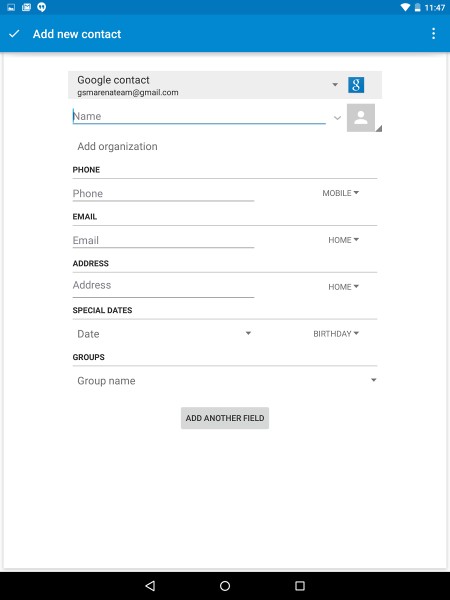Select a group from Group name

point(225,381)
